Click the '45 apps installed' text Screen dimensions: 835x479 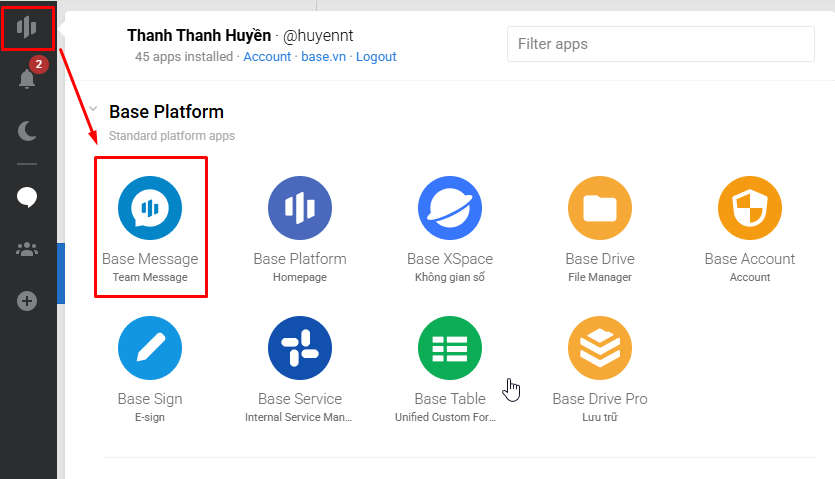(184, 56)
